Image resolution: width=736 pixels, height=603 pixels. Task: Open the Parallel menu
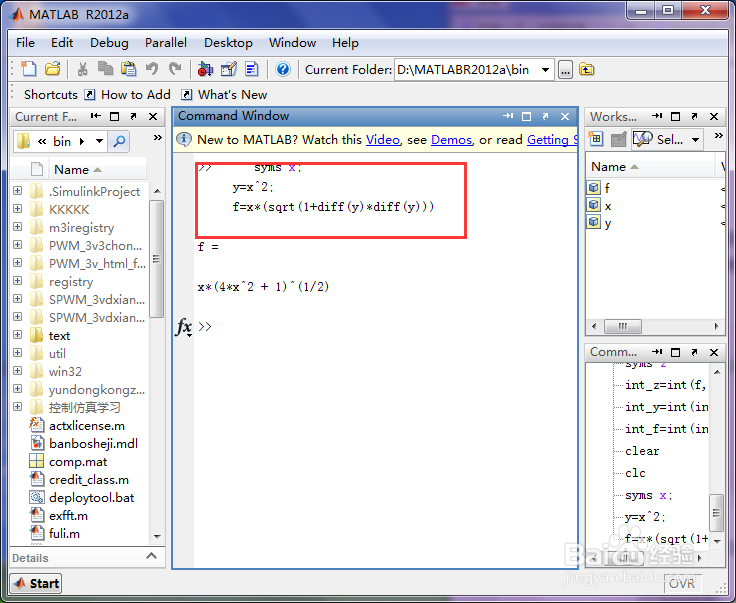coord(166,43)
